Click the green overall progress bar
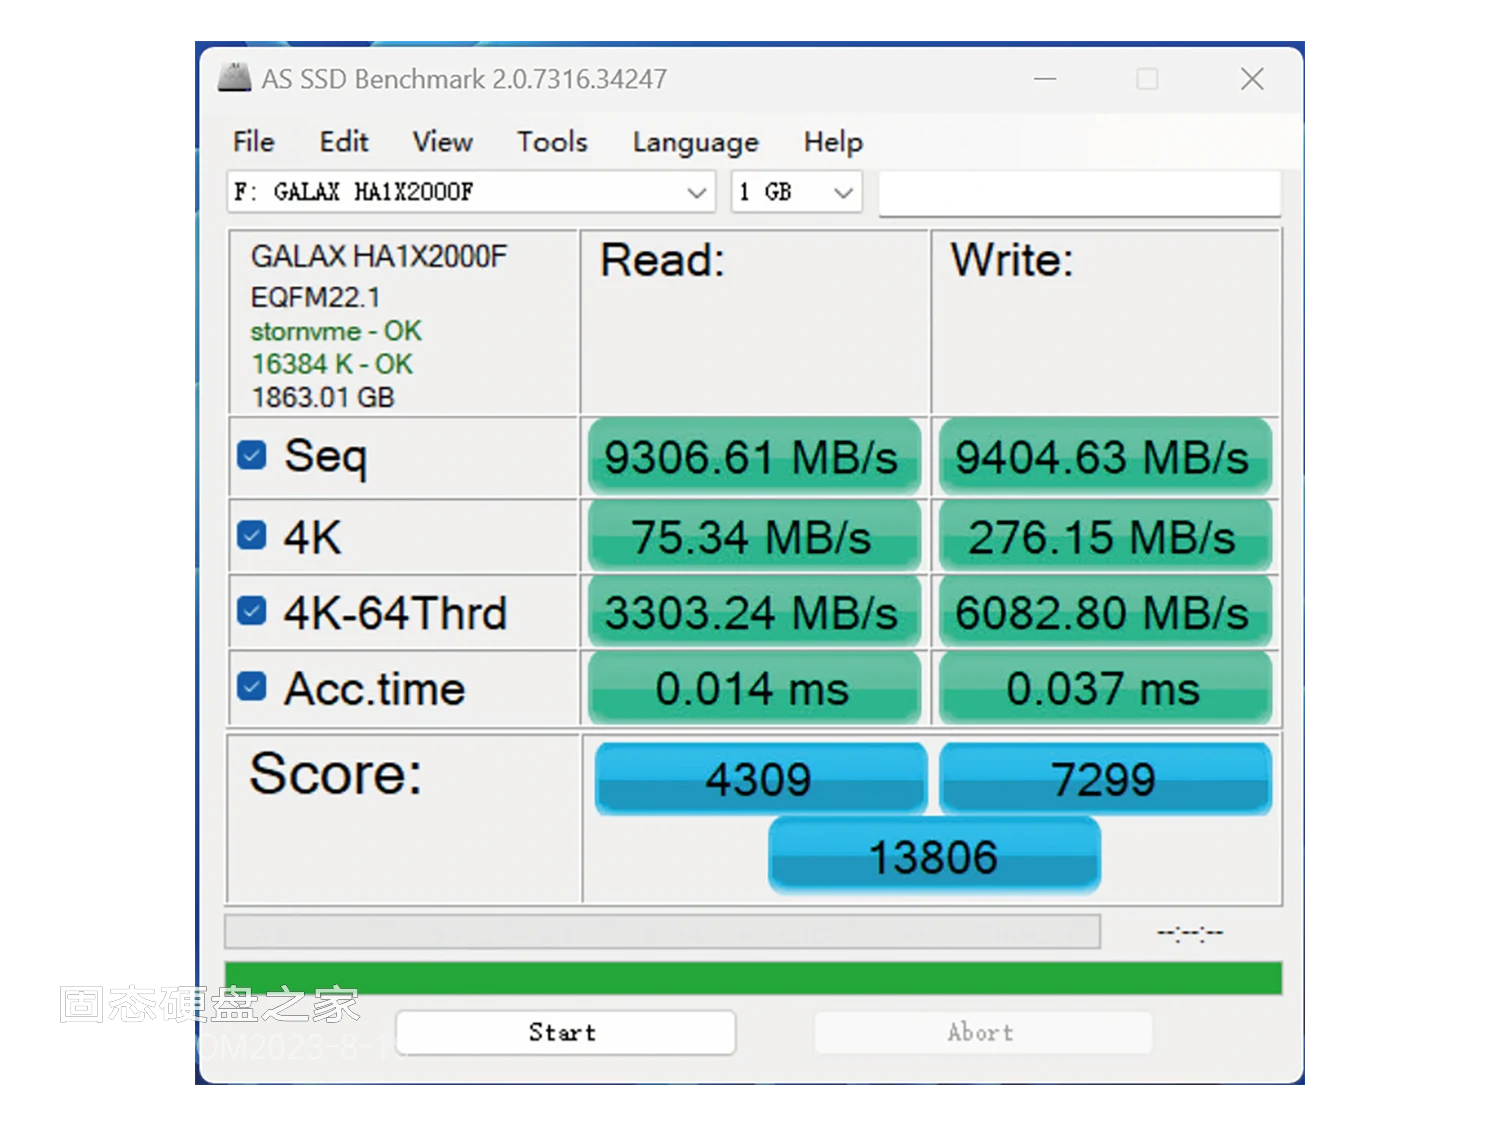Viewport: 1500px width, 1126px height. click(x=753, y=978)
